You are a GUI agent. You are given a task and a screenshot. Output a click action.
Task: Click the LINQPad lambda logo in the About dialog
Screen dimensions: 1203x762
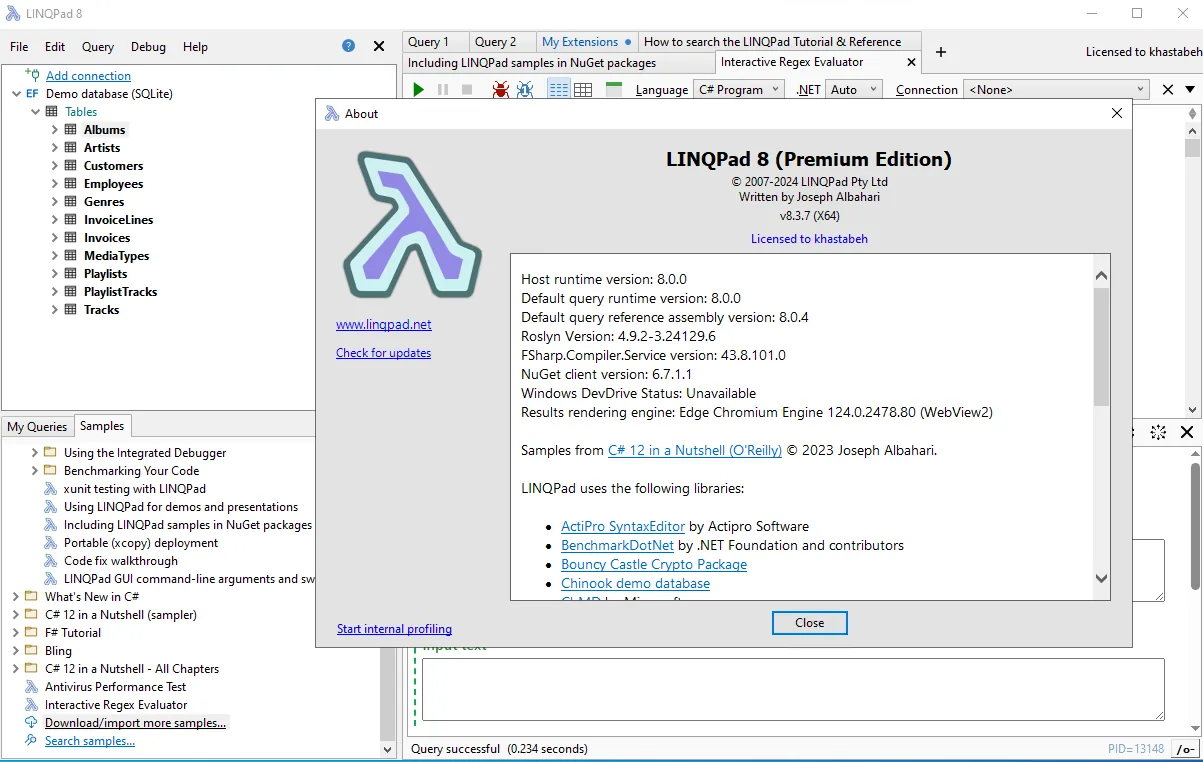(x=411, y=224)
